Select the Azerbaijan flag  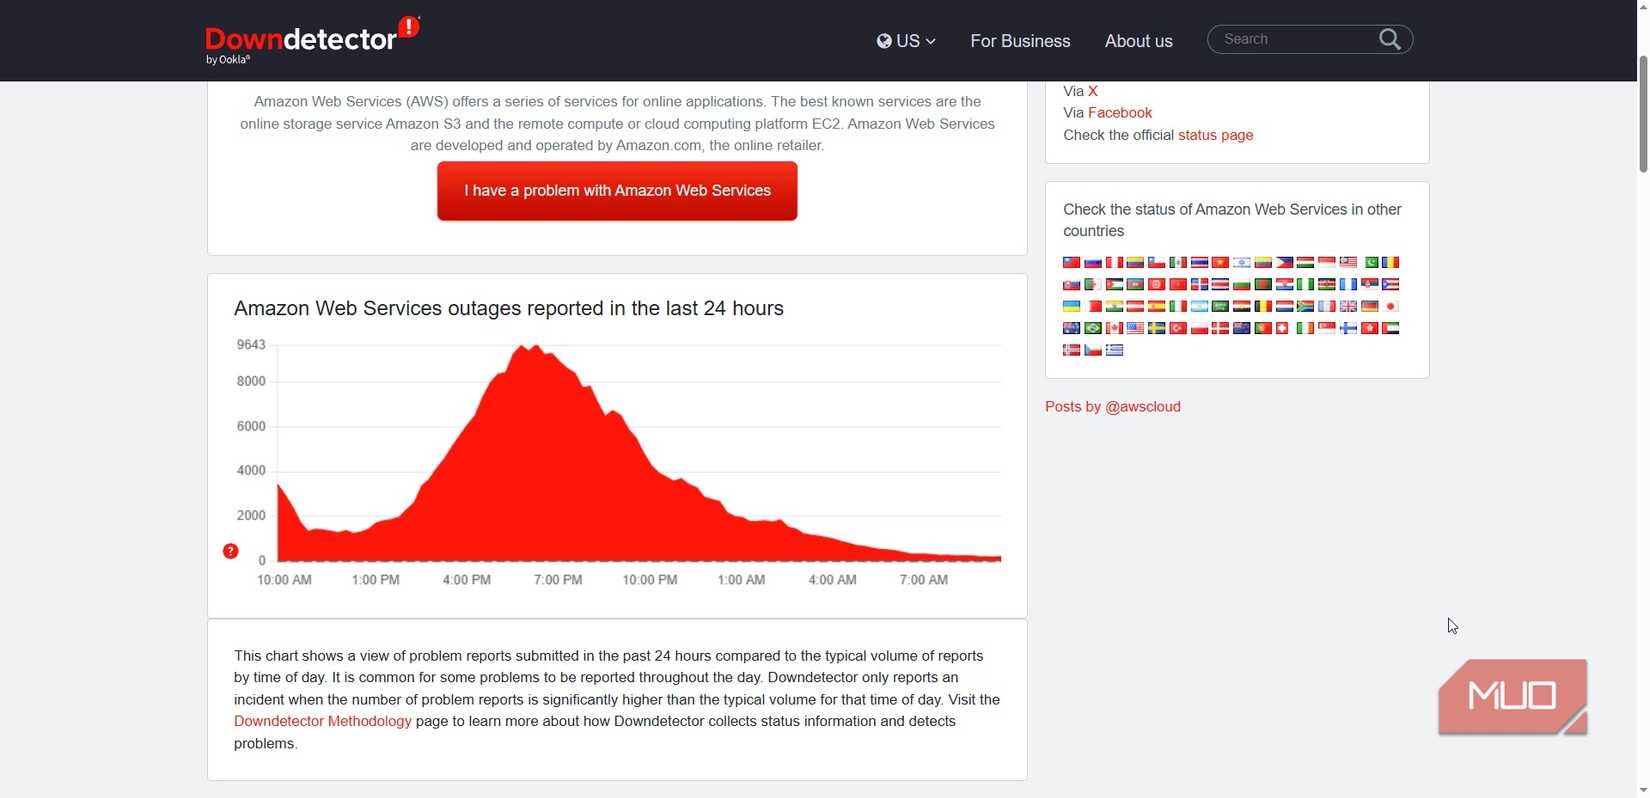click(1135, 284)
